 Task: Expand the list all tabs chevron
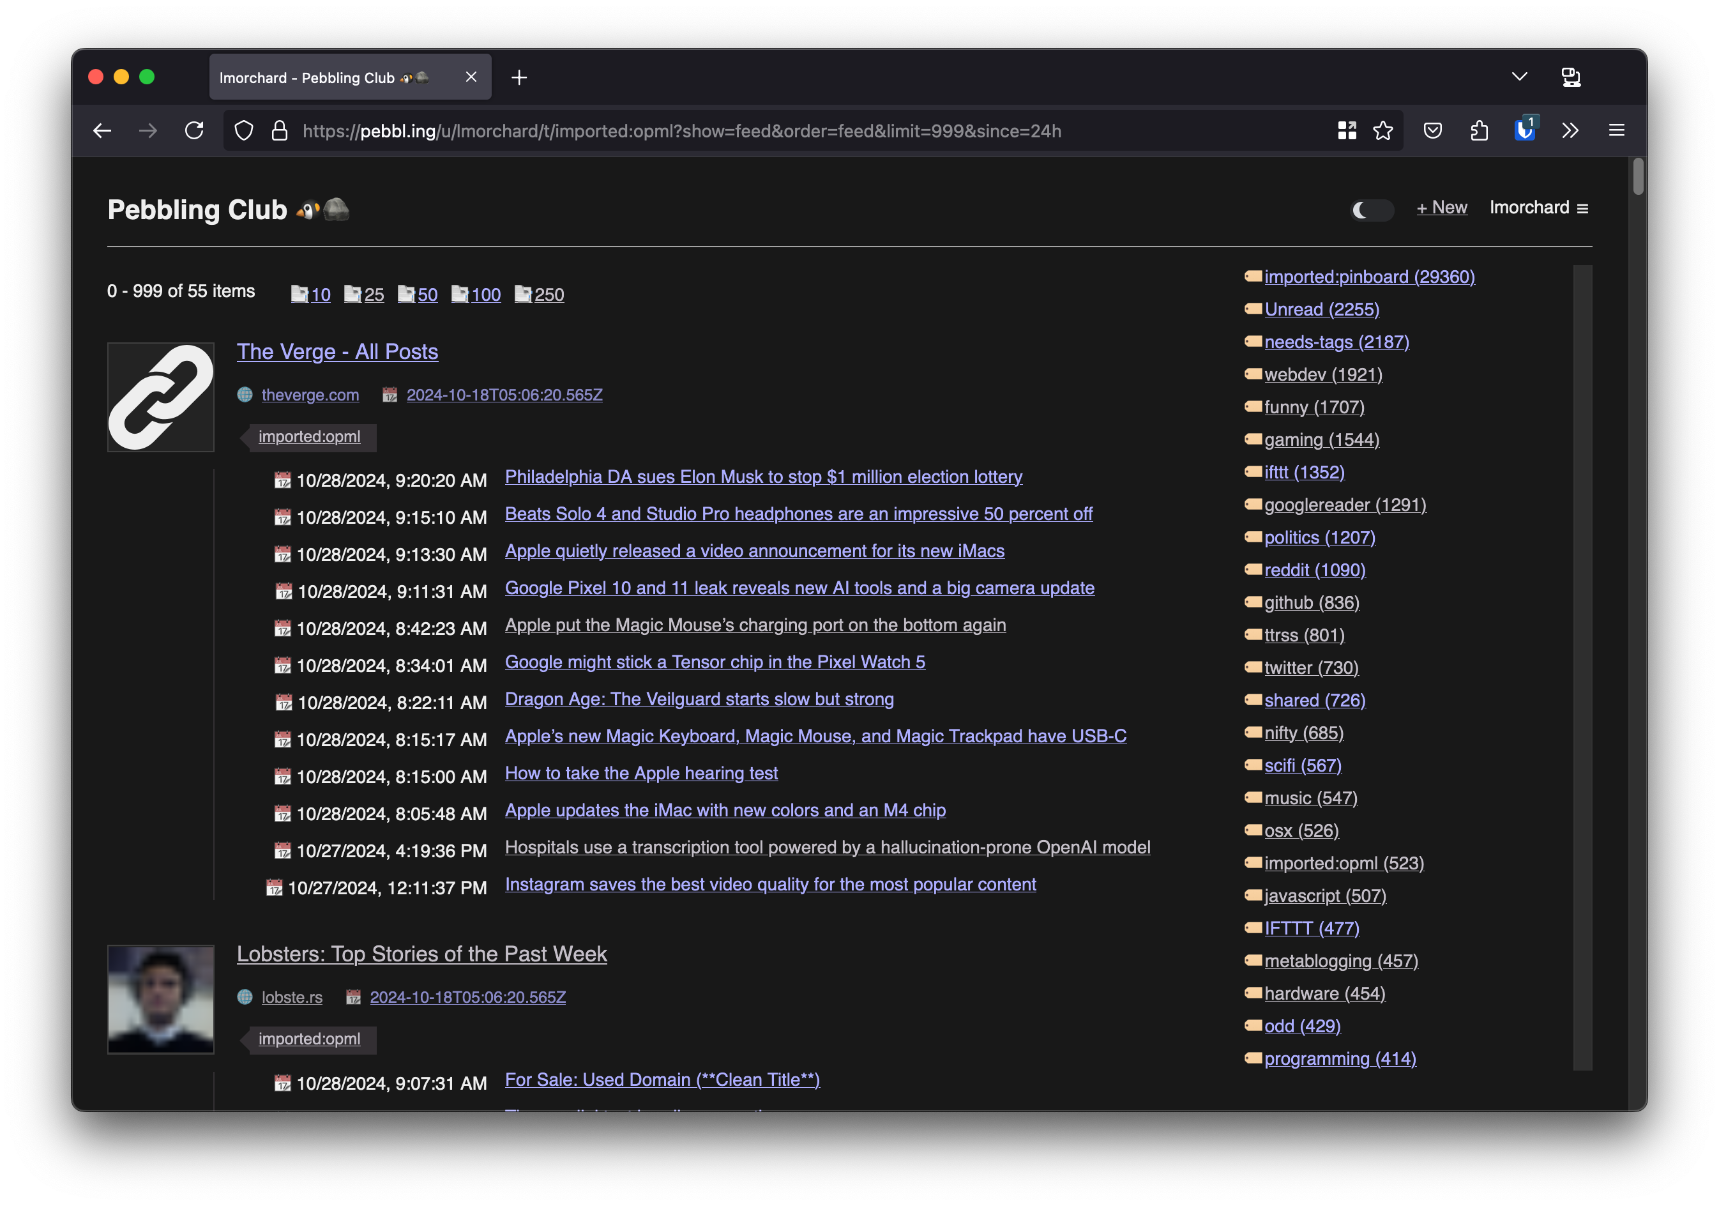click(1519, 77)
